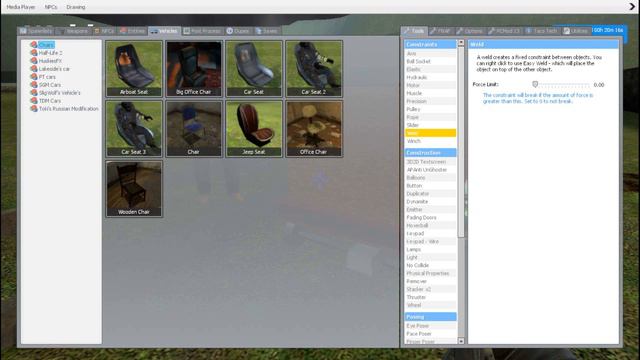Click the icon beside SGM Cars
640x360 pixels.
(x=34, y=84)
